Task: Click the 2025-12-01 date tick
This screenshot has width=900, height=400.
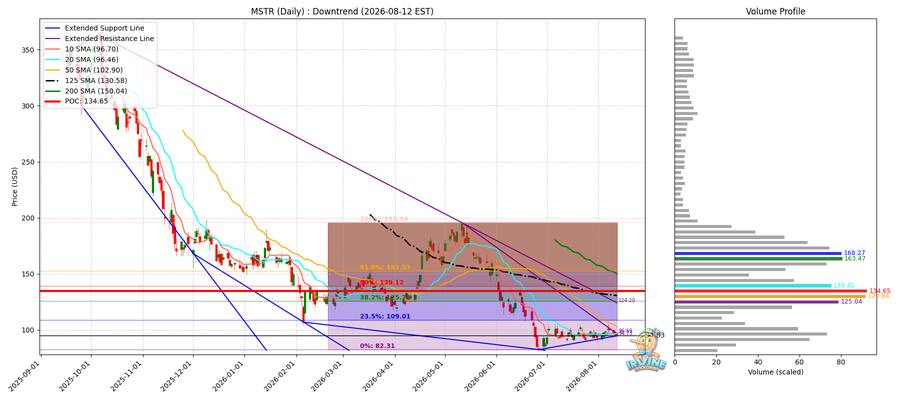Action: click(x=179, y=376)
